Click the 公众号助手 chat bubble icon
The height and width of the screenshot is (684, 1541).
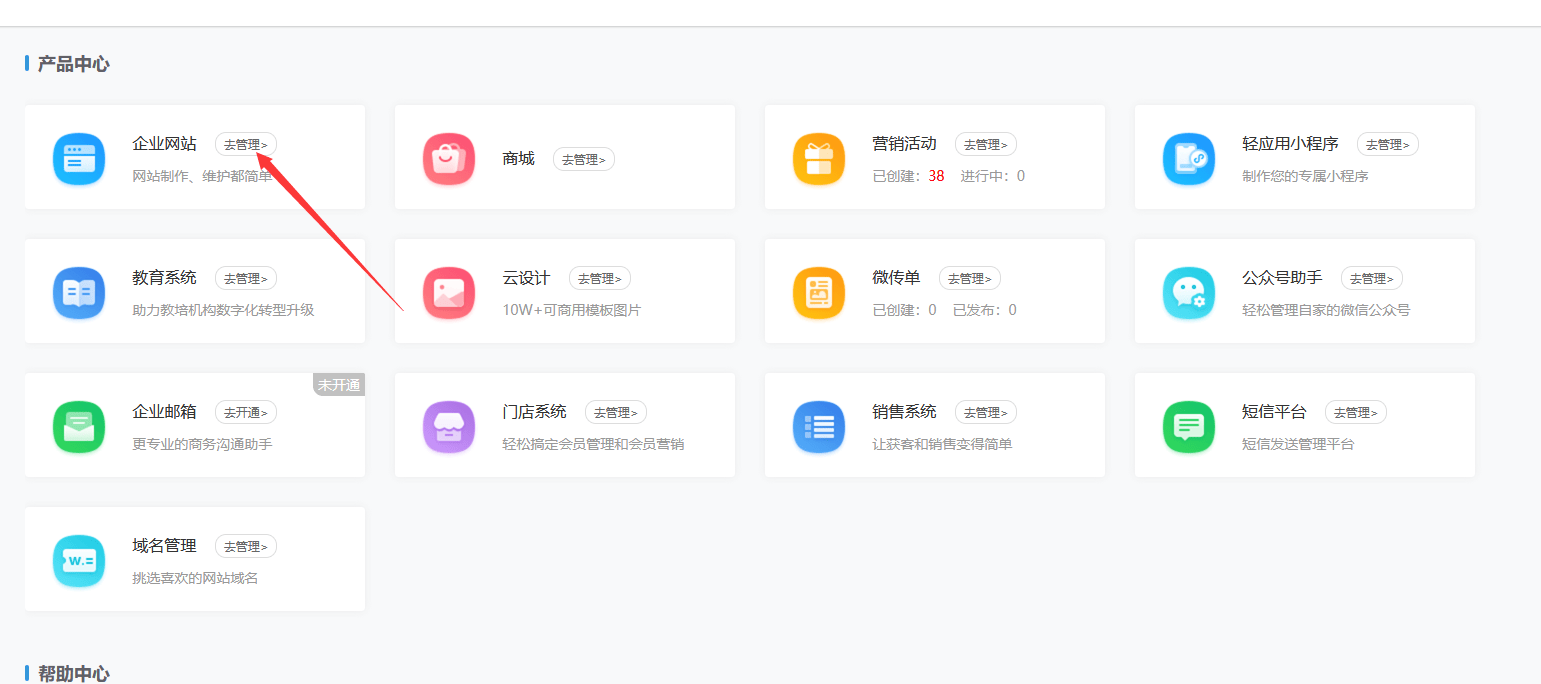tap(1189, 292)
